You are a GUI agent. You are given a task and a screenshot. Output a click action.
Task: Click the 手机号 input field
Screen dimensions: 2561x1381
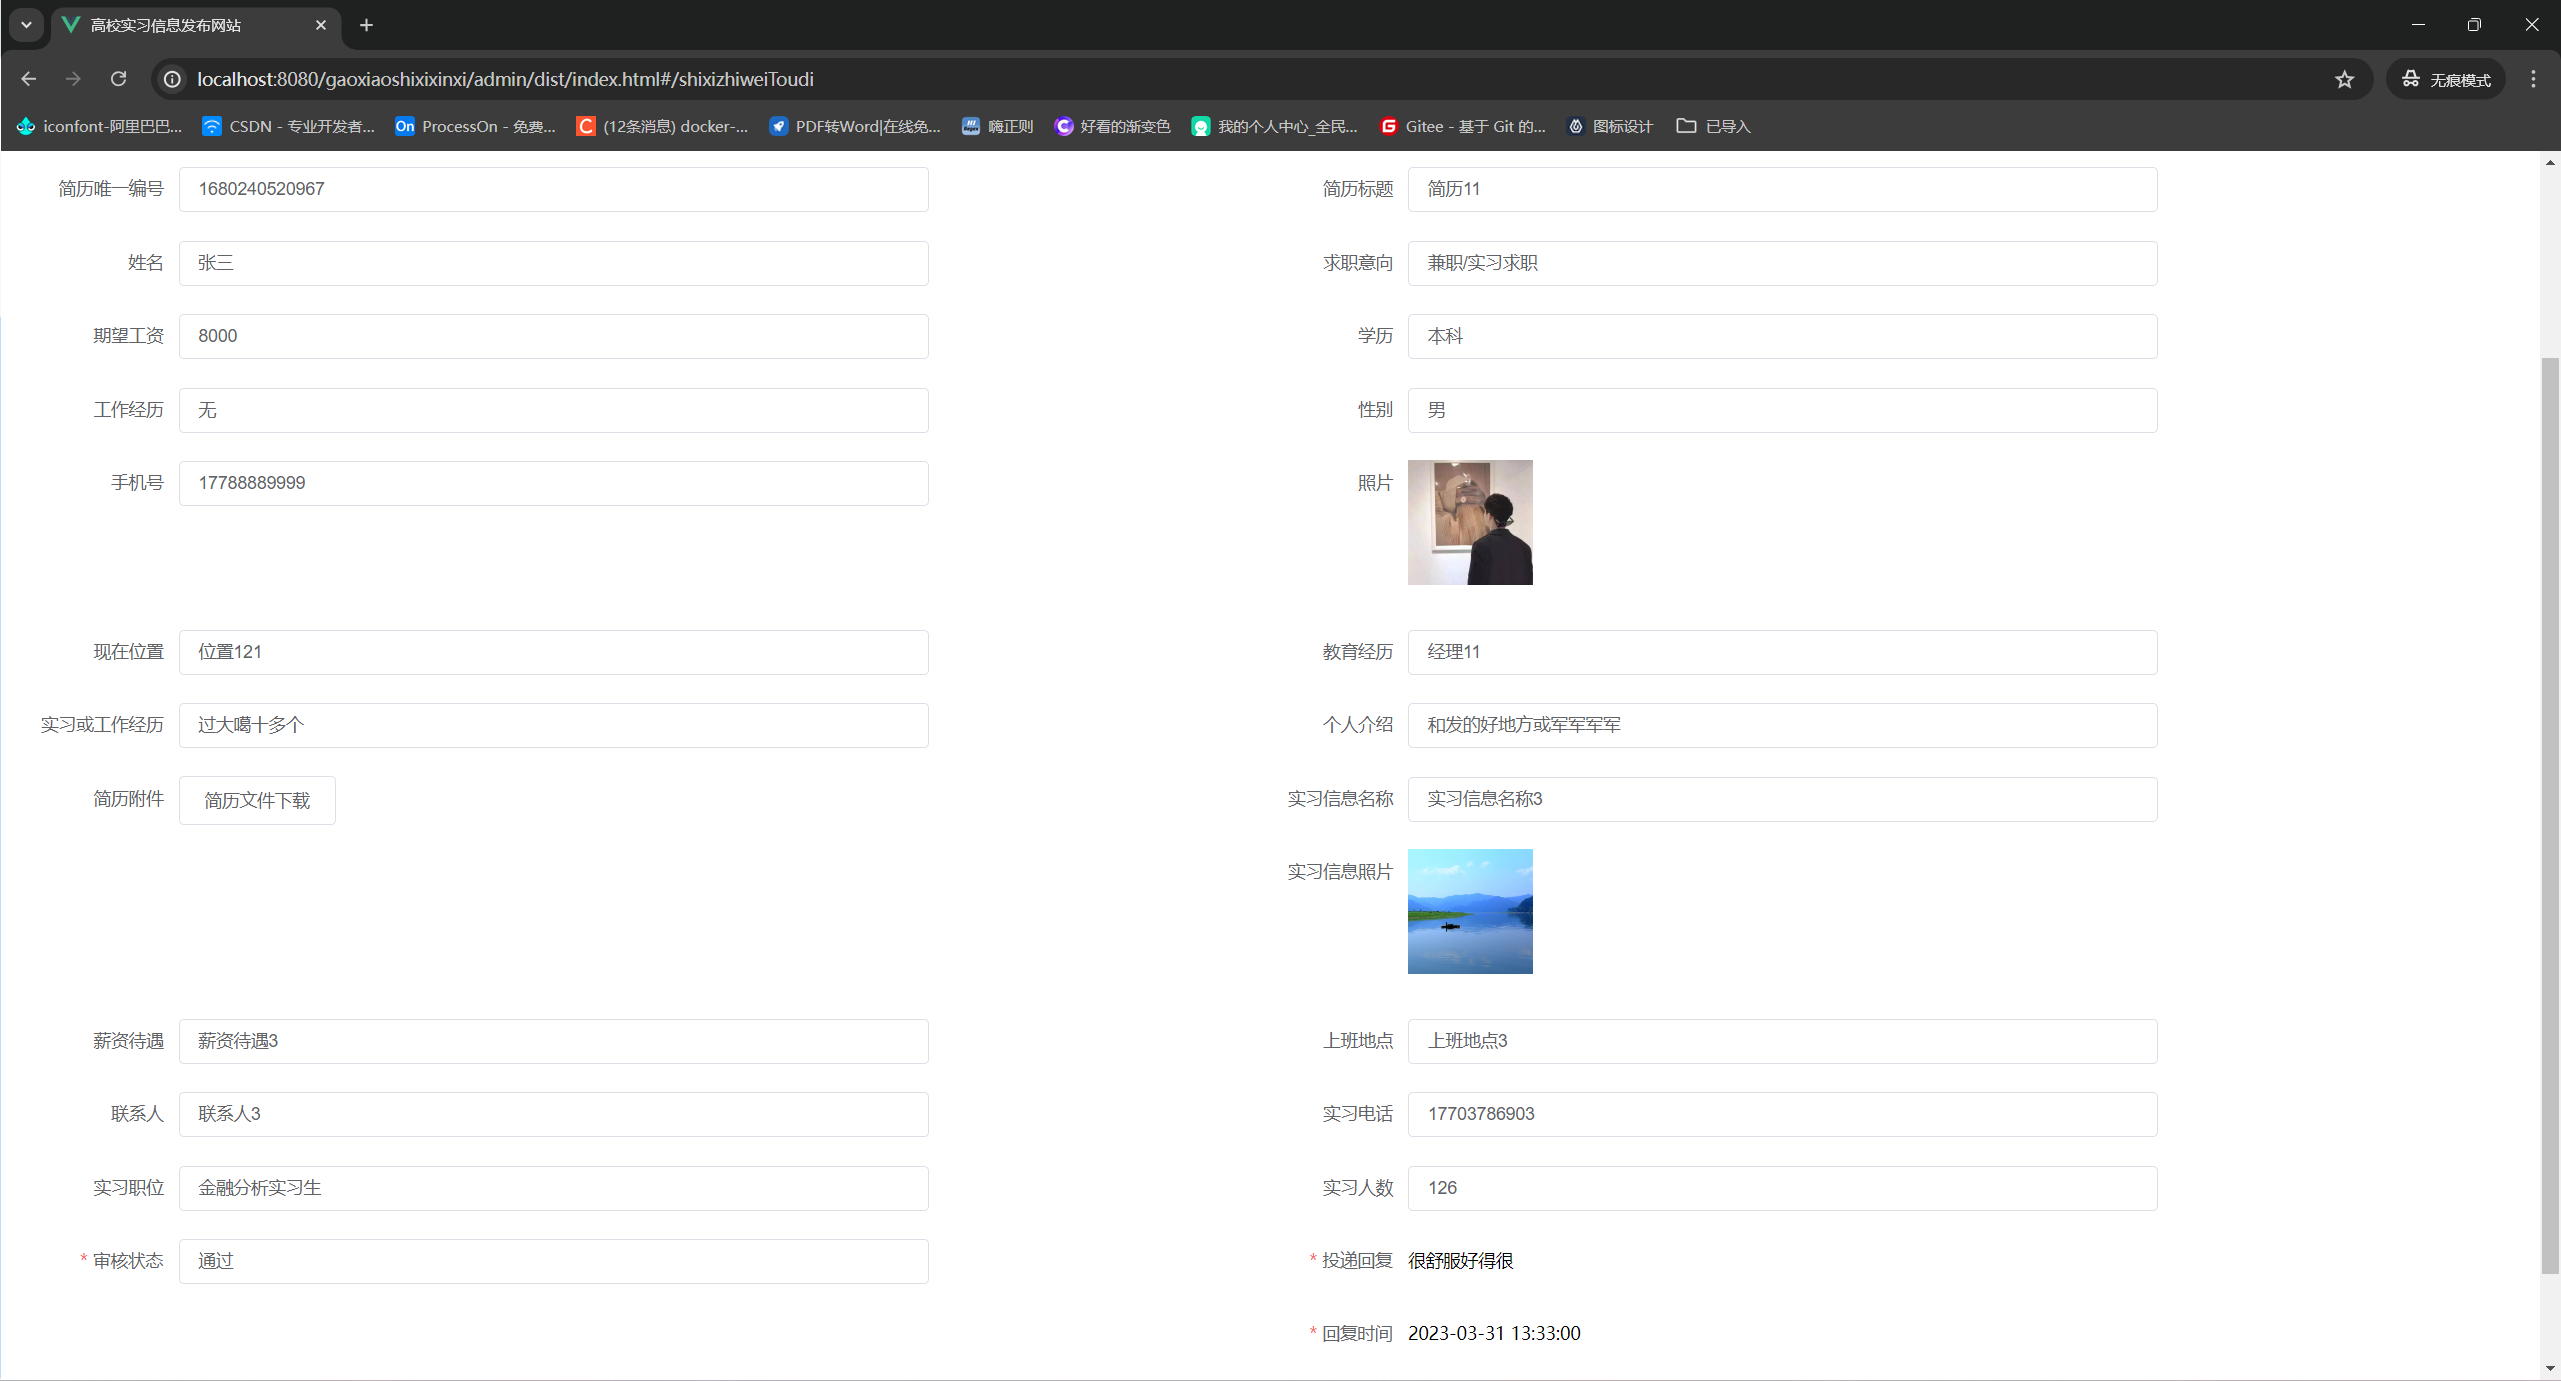click(x=553, y=483)
